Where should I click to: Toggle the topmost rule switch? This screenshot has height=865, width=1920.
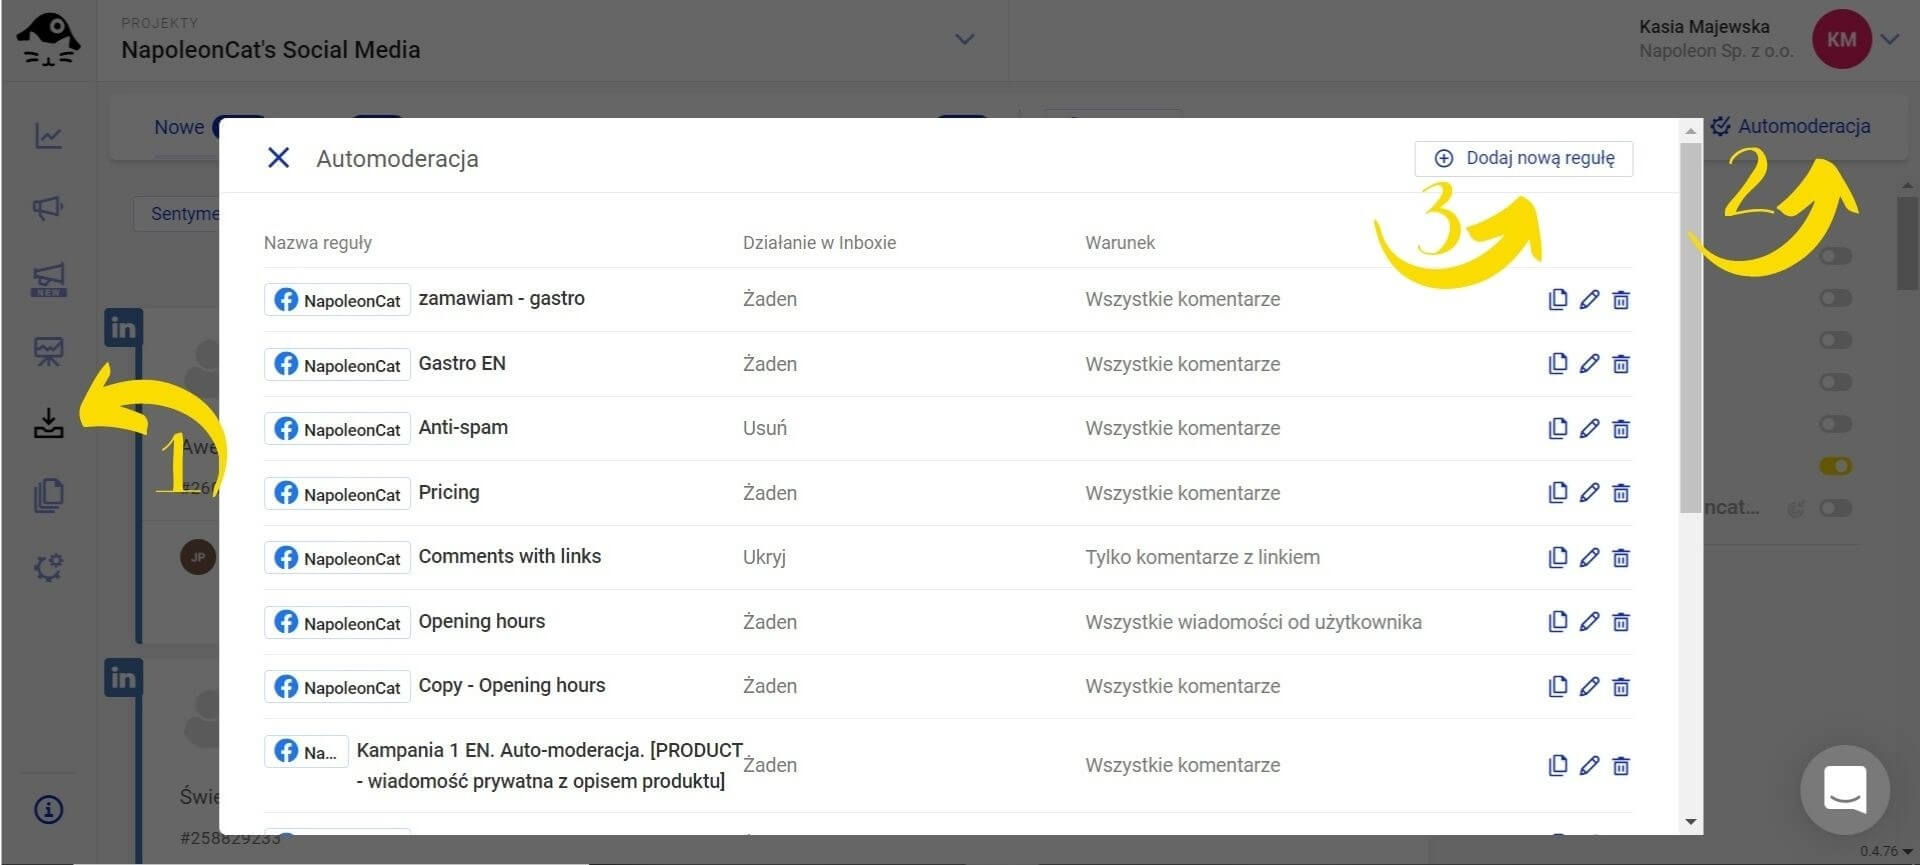point(1835,257)
